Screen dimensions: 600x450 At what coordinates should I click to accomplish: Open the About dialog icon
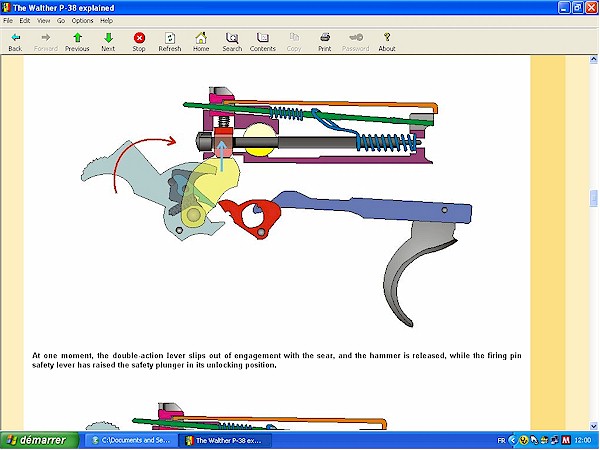(387, 42)
